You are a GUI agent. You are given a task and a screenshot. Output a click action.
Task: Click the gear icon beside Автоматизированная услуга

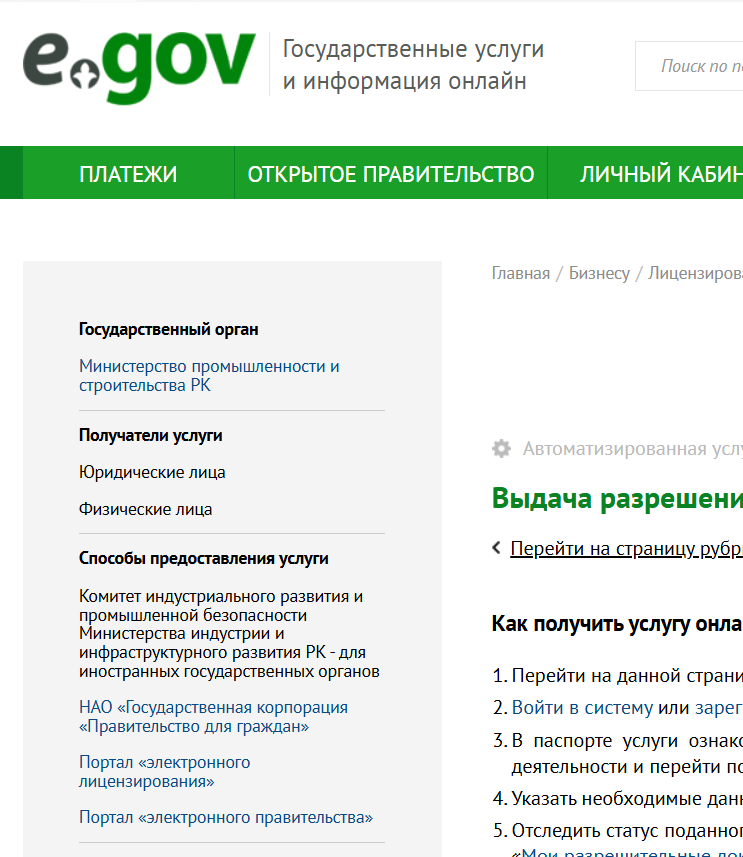(x=501, y=449)
